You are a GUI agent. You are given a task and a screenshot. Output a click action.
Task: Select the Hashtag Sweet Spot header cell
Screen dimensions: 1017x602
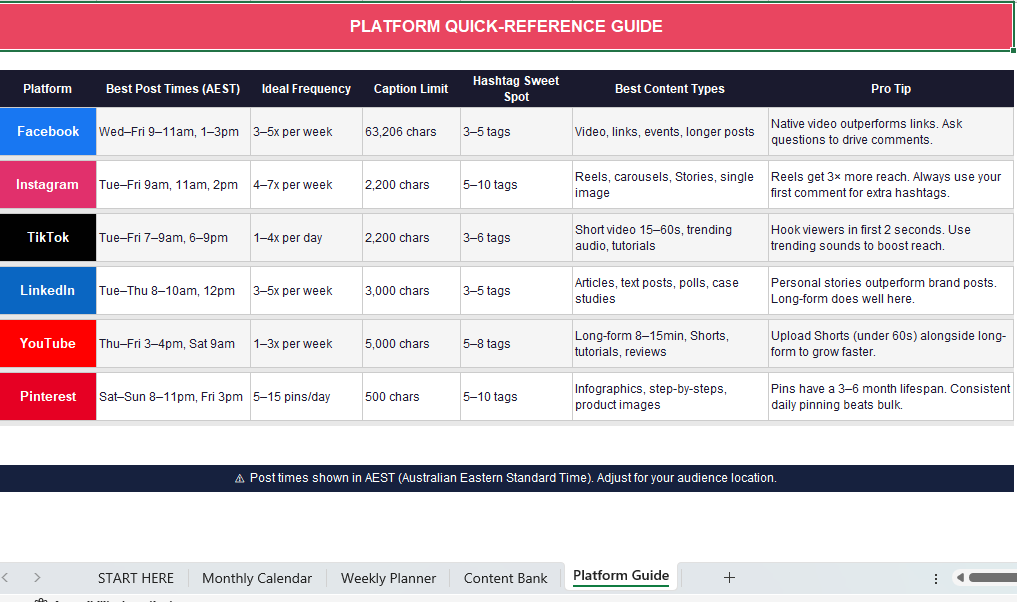(516, 89)
